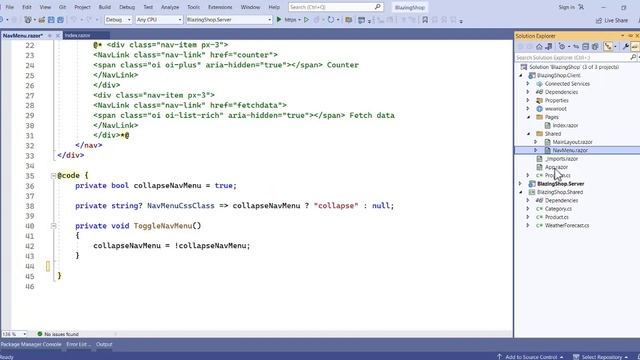
Task: Expand Dependencies under BlazingShop.Client
Action: coord(528,92)
